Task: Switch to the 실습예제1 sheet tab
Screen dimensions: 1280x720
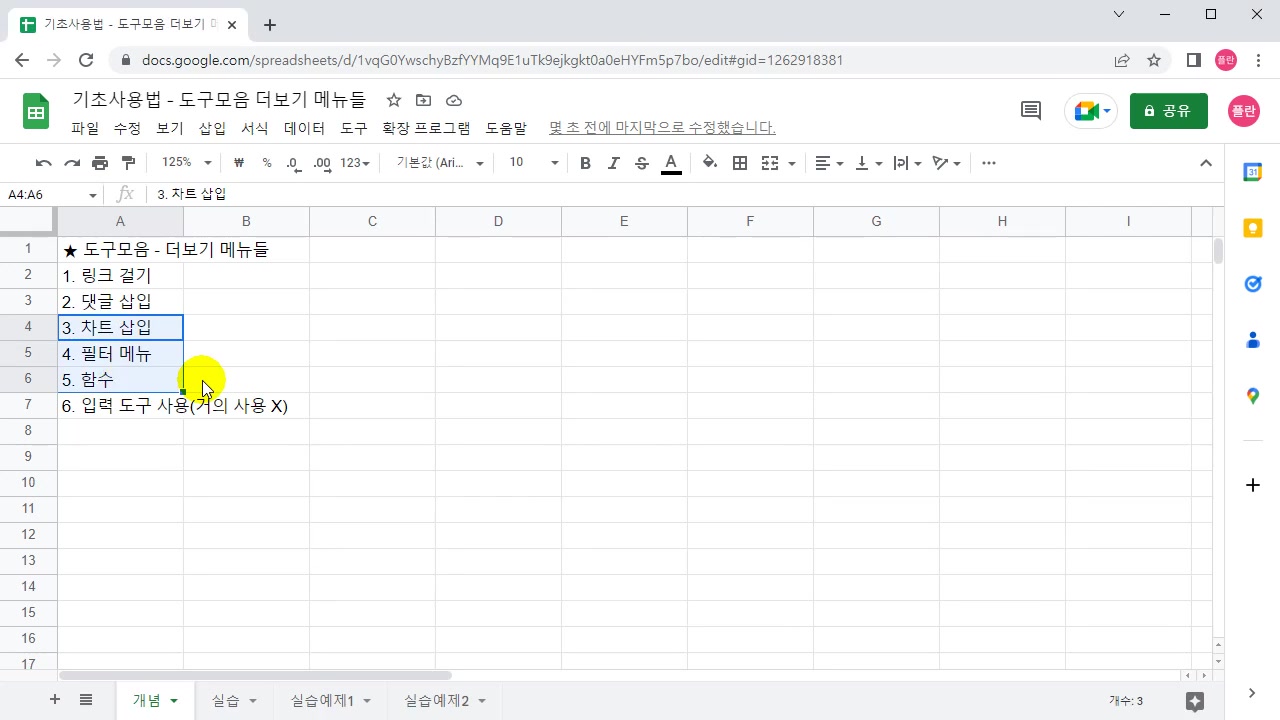Action: click(x=322, y=700)
